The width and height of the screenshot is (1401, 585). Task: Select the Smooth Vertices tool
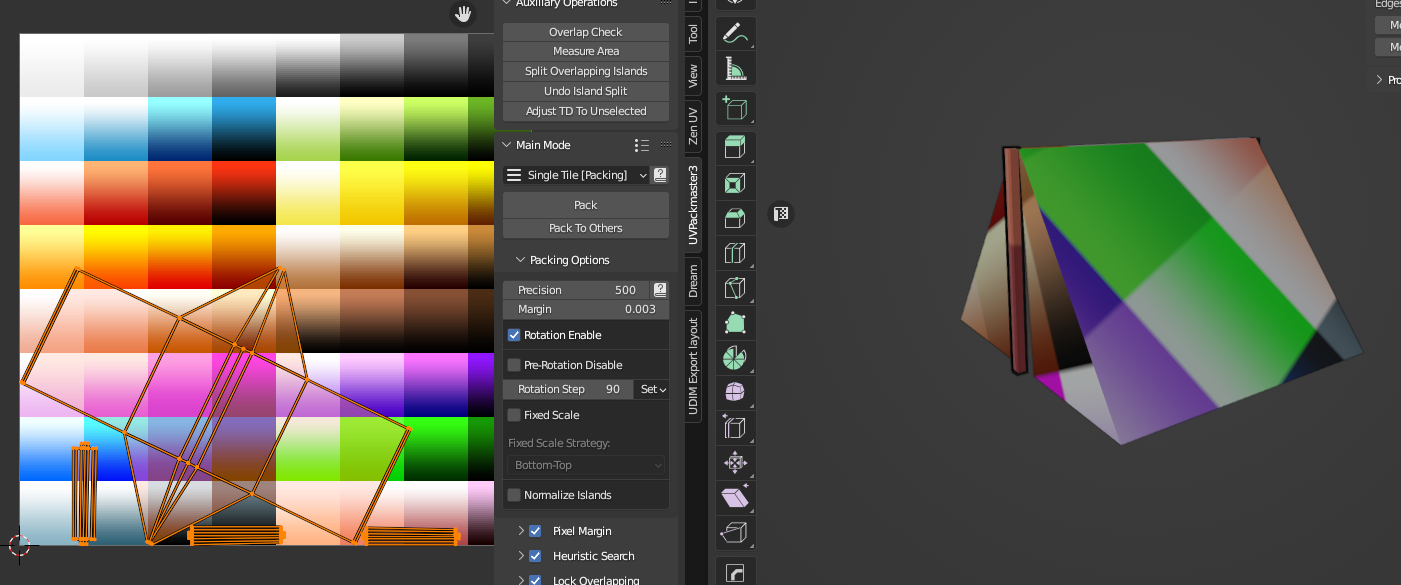coord(736,392)
